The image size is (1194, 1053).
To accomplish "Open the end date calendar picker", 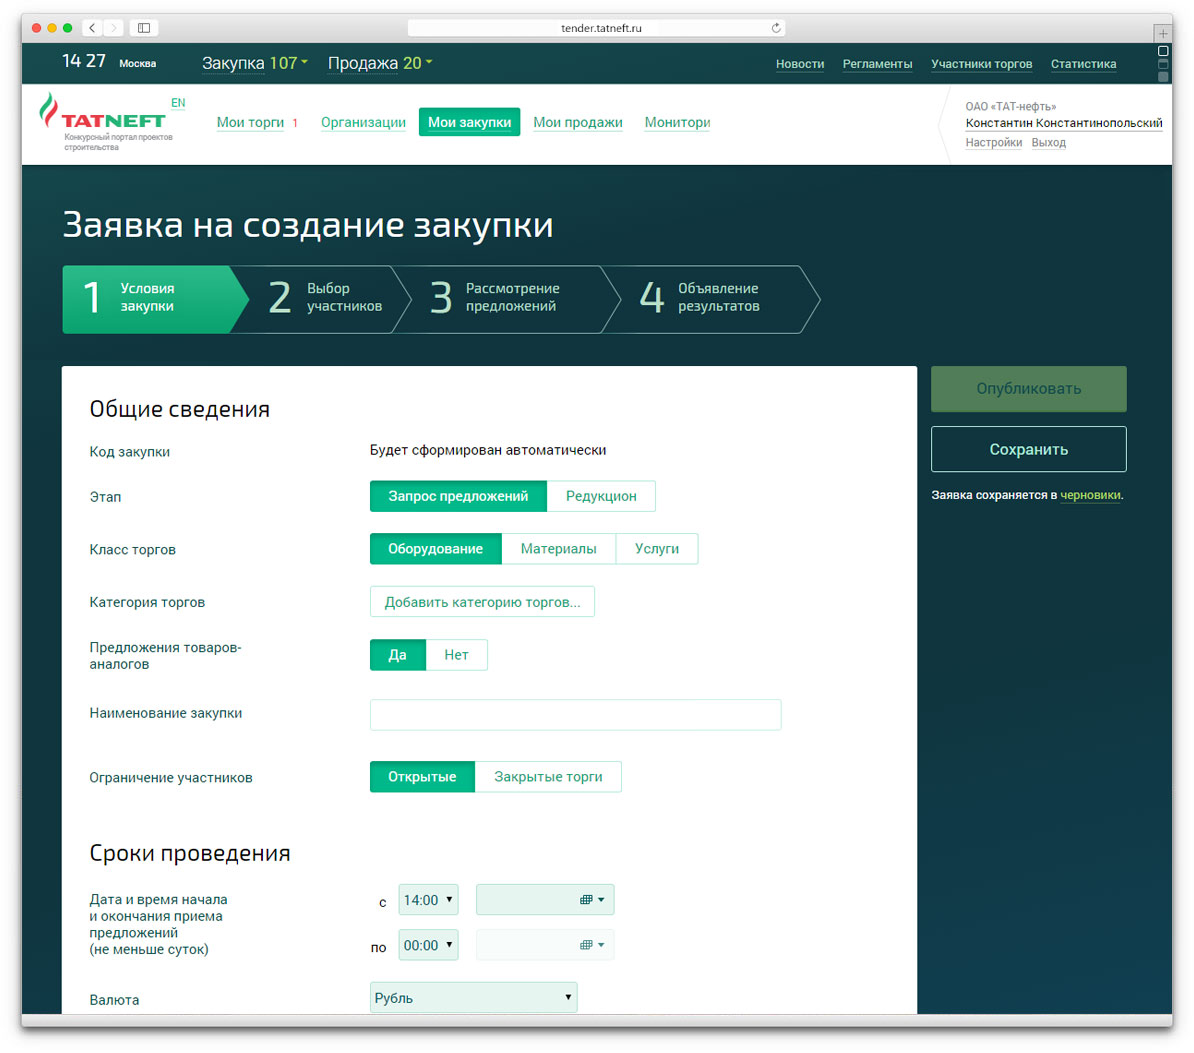I will 592,945.
